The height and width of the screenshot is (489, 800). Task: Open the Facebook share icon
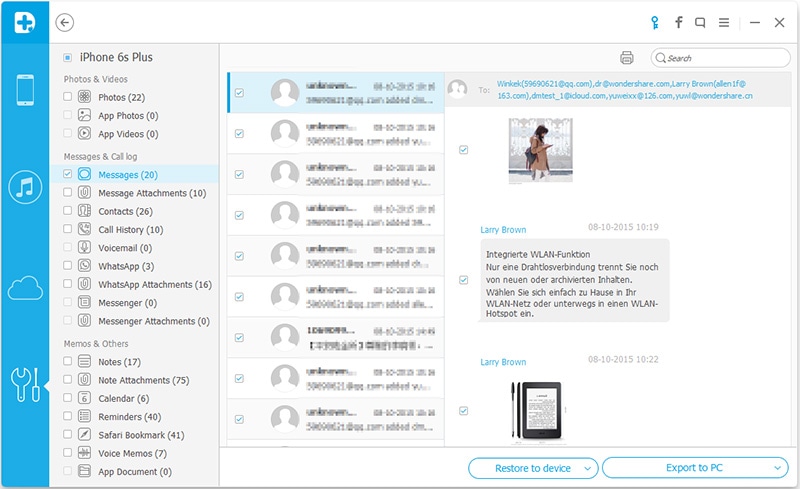click(x=679, y=22)
